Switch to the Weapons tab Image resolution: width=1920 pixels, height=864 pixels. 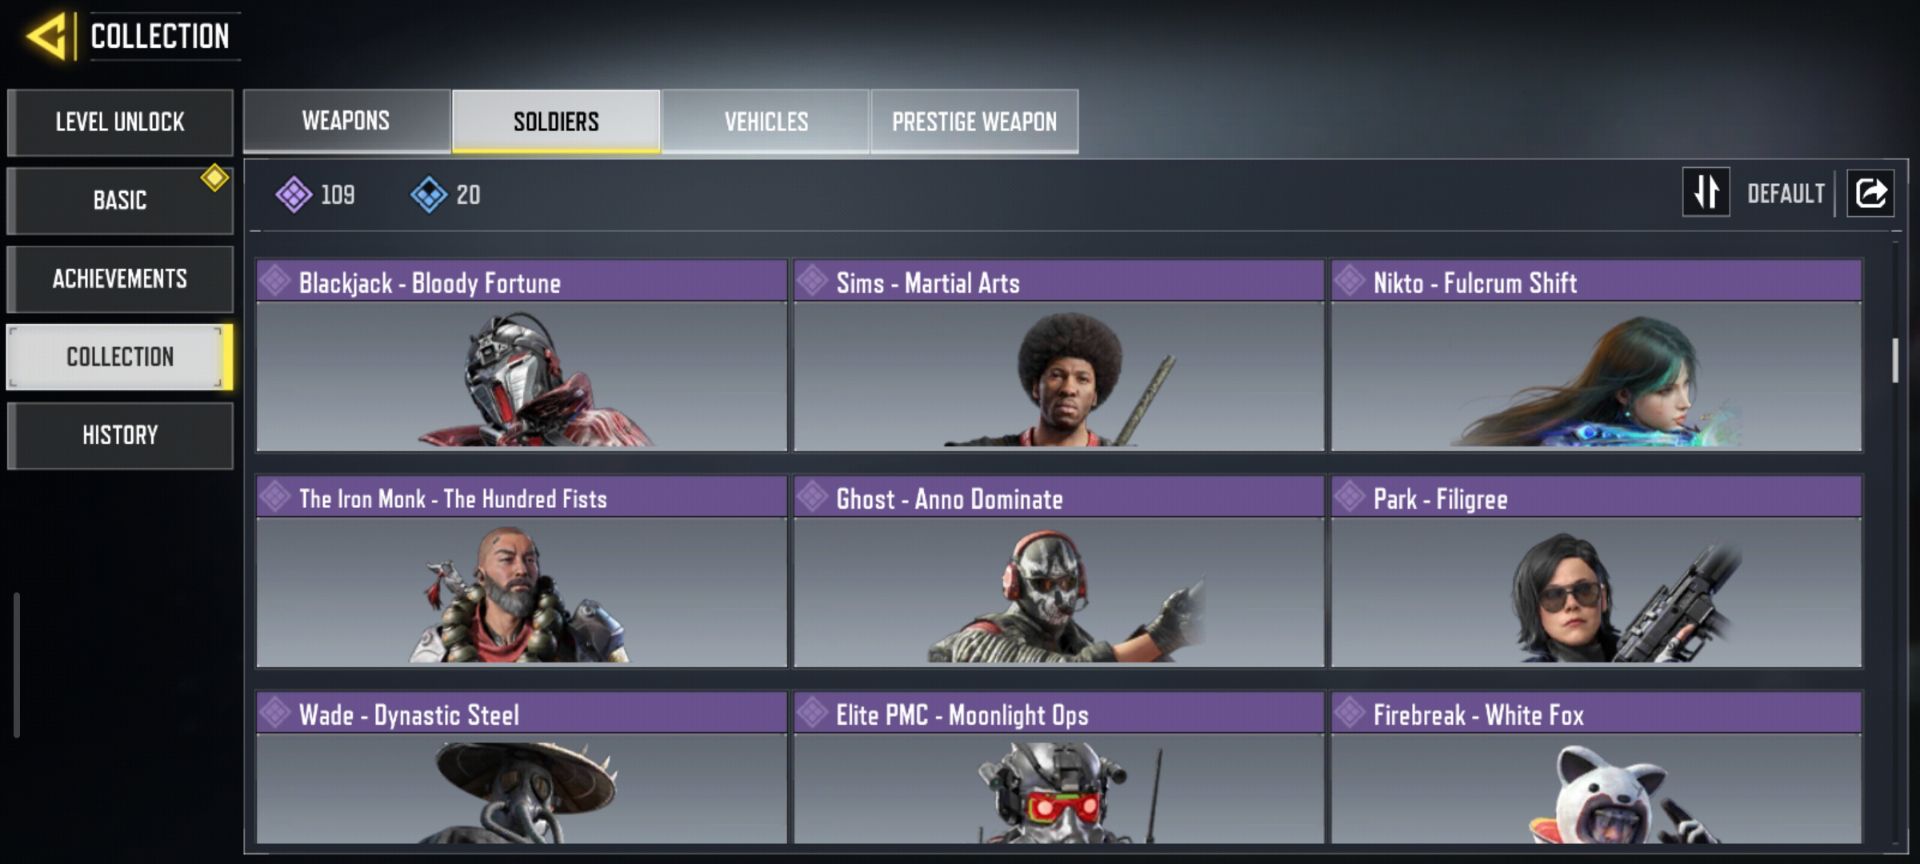click(346, 121)
